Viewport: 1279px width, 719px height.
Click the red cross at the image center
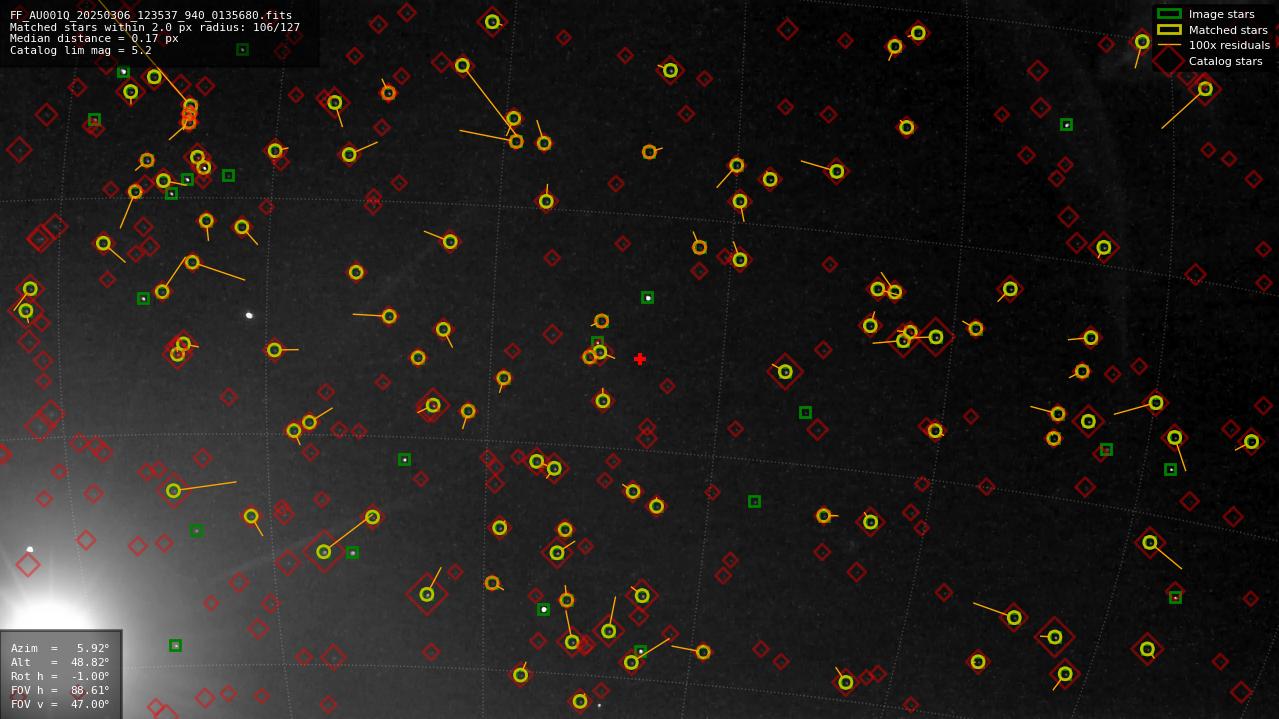pos(640,359)
